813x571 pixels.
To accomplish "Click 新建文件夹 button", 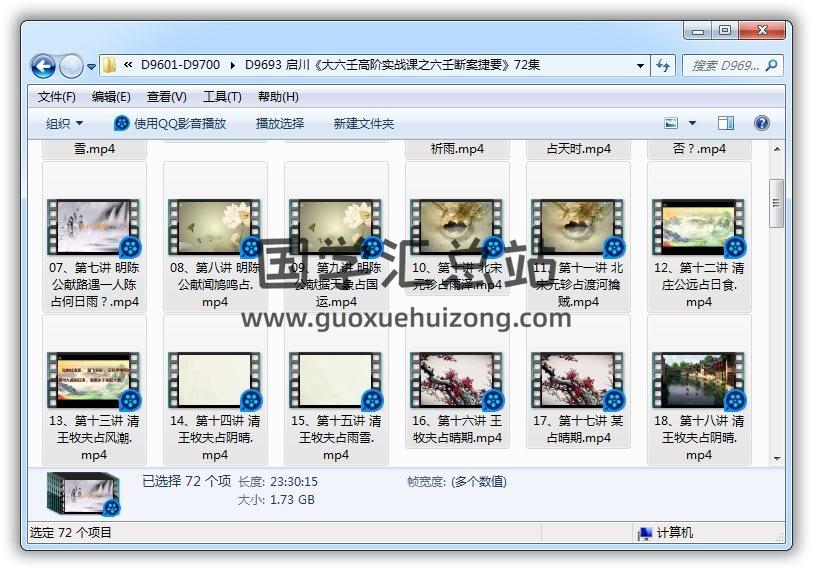I will click(363, 124).
